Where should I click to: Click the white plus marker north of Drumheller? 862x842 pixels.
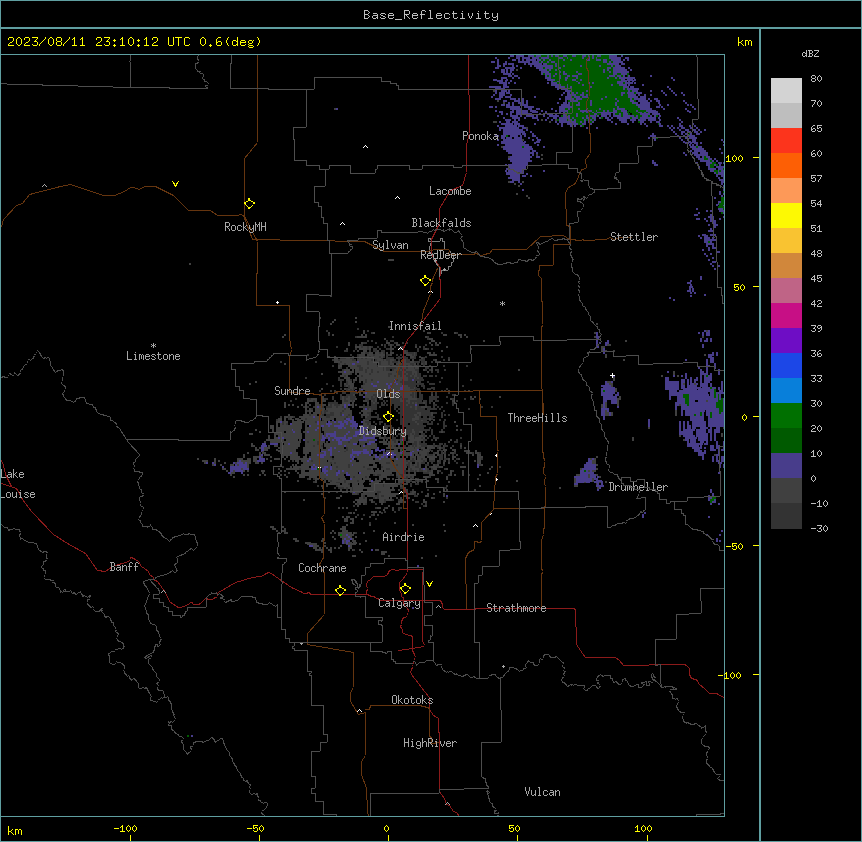pos(612,376)
